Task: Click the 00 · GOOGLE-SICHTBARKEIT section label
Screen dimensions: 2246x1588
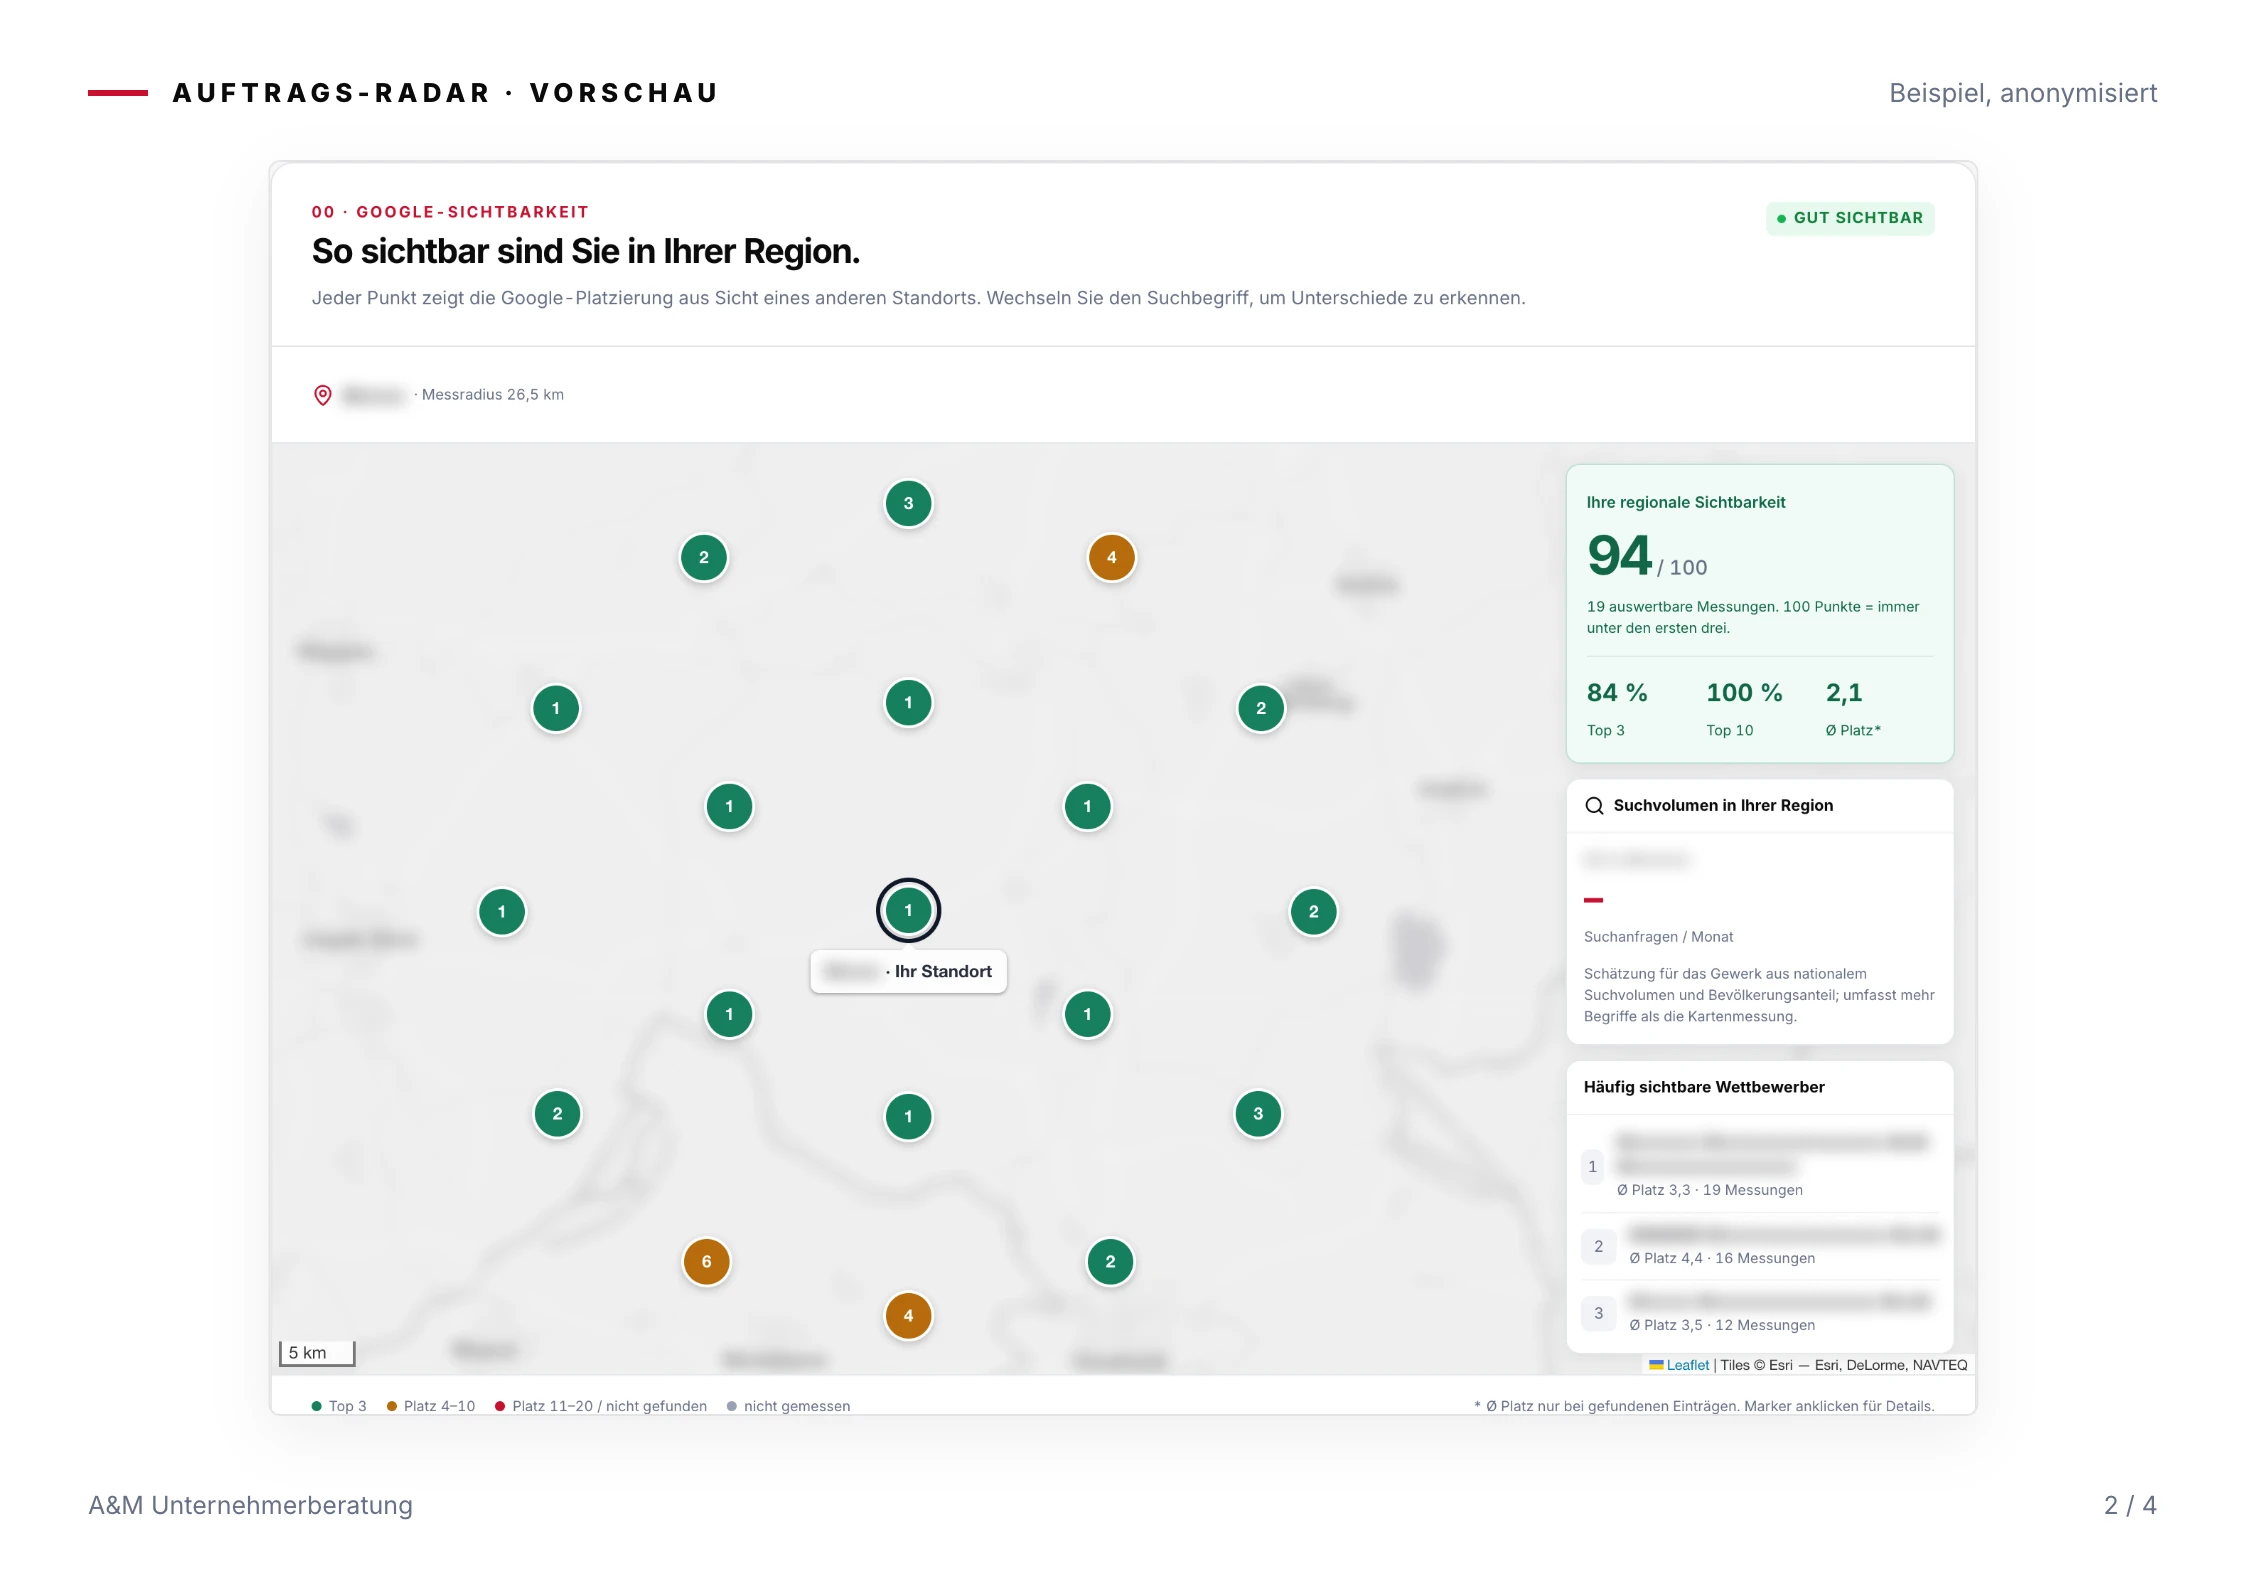Action: pyautogui.click(x=450, y=212)
